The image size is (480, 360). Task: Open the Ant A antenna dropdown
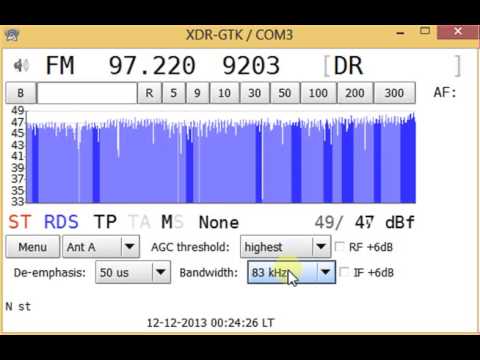101,247
